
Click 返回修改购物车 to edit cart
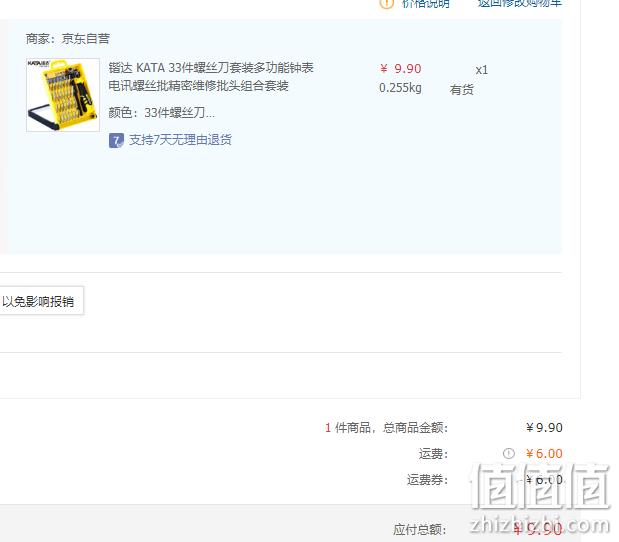(520, 3)
